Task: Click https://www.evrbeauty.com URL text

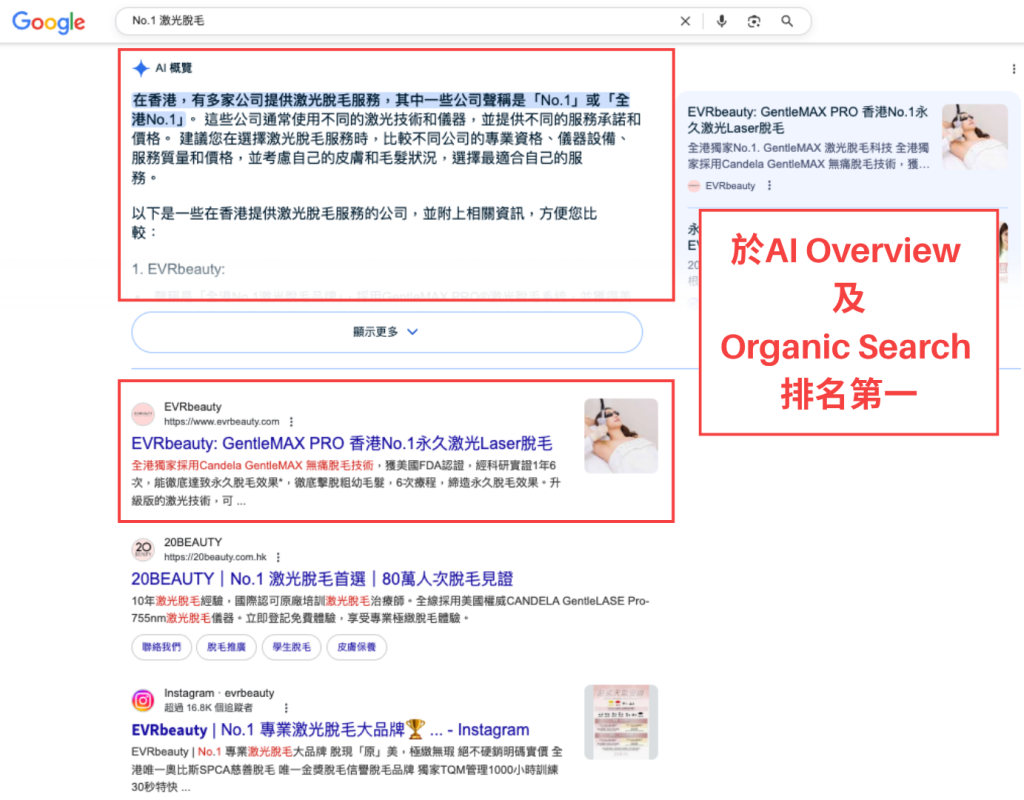Action: (x=221, y=422)
